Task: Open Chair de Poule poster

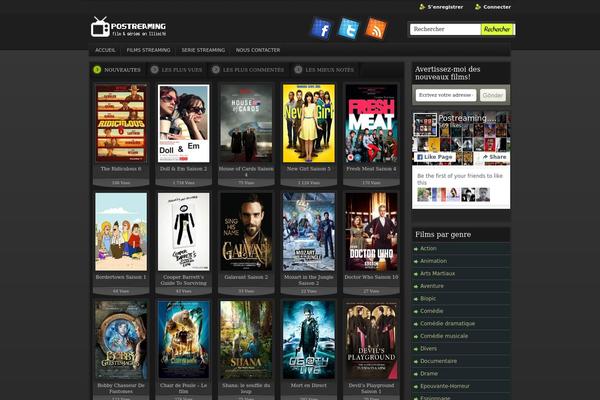Action: (184, 340)
